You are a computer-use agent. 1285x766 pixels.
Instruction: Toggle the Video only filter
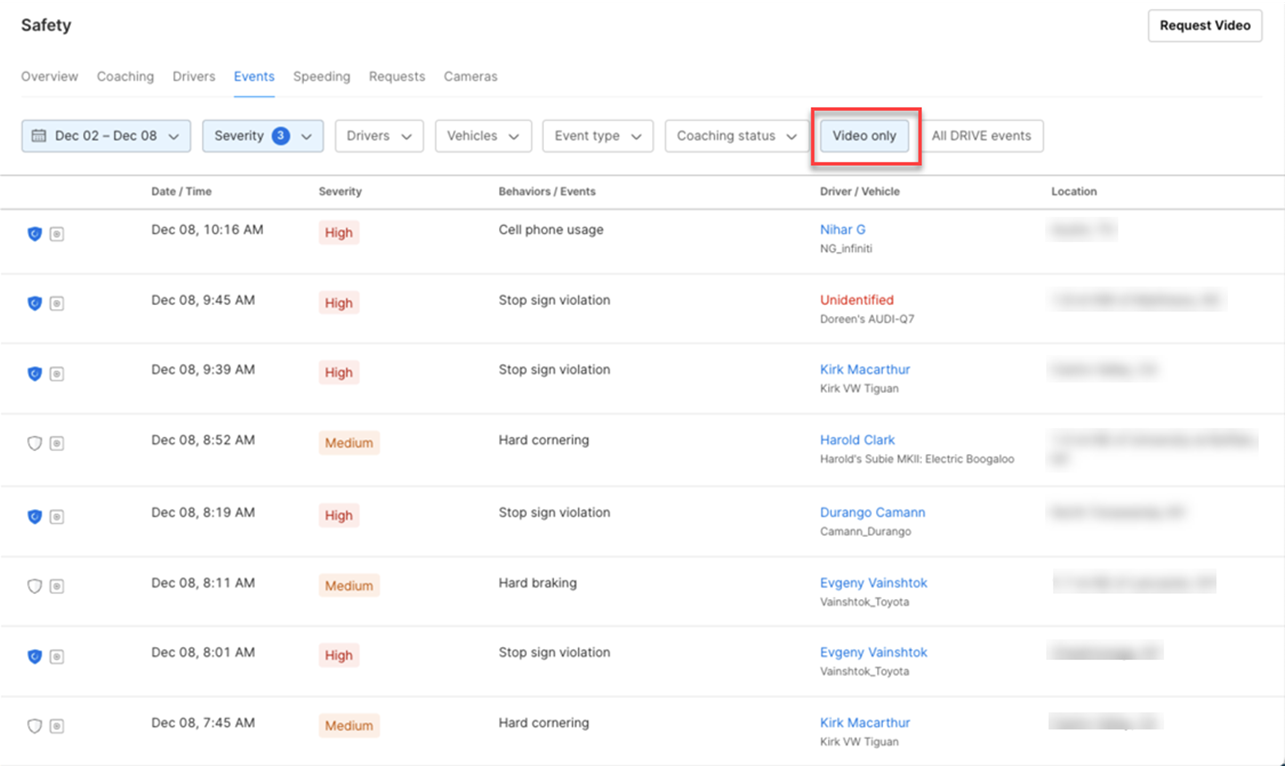(864, 136)
